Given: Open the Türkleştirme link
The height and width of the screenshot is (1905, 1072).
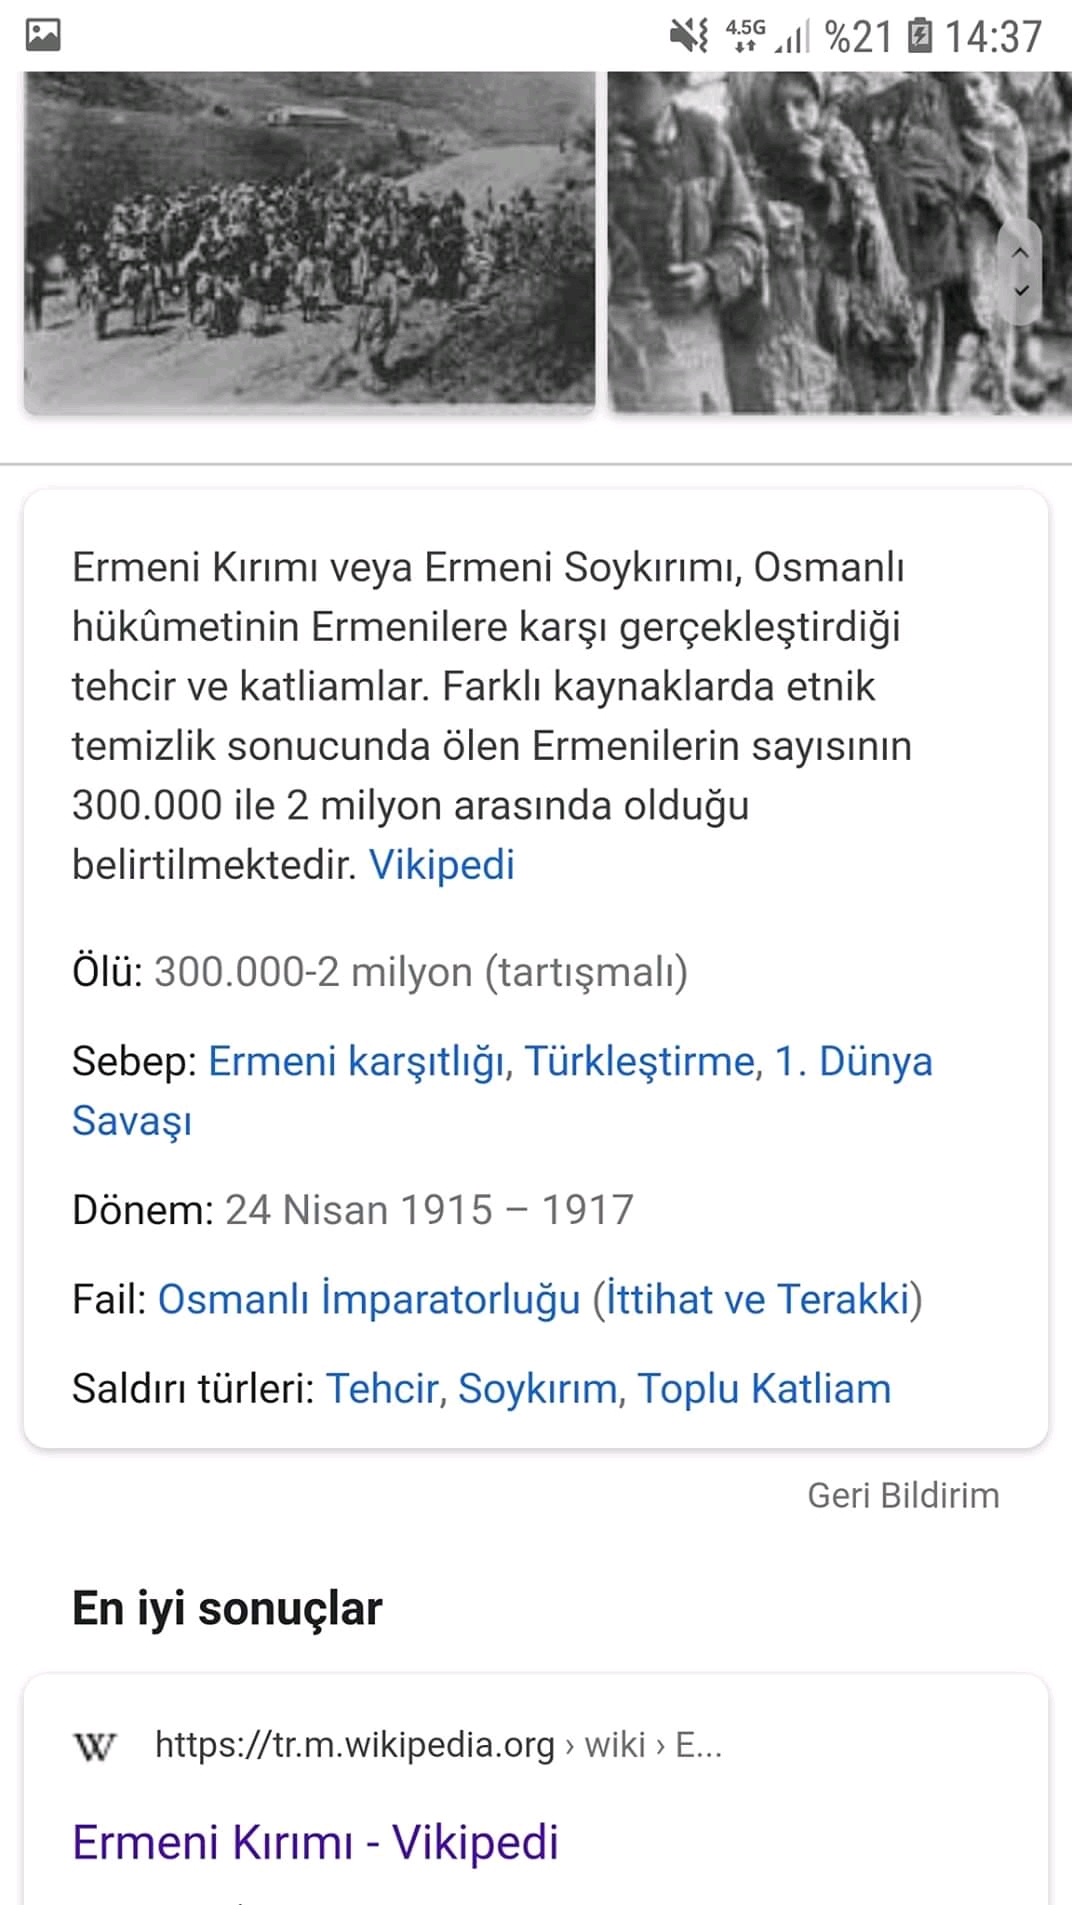Looking at the screenshot, I should (x=640, y=1061).
